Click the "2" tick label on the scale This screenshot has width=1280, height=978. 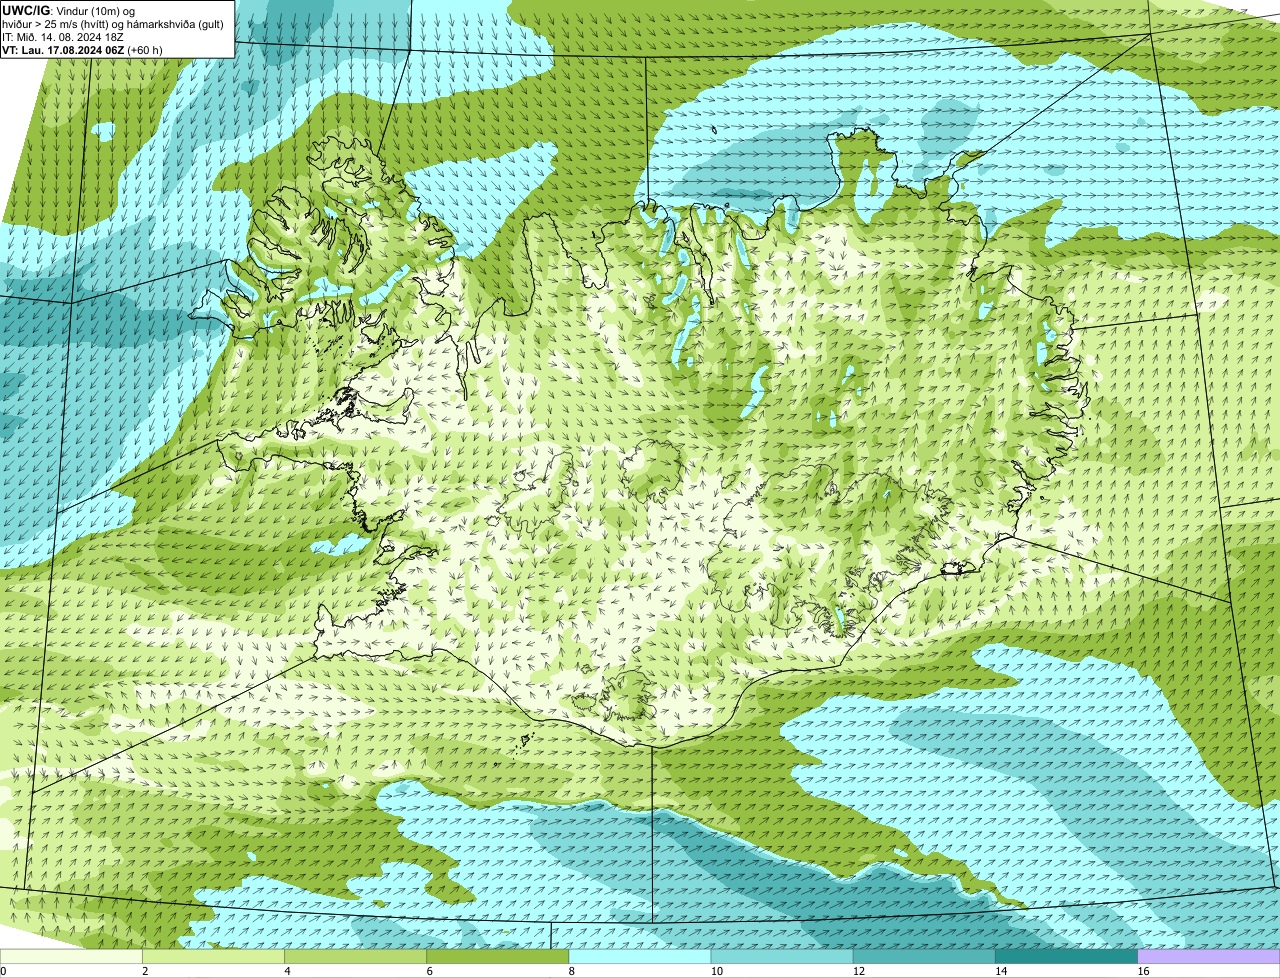[x=145, y=971]
